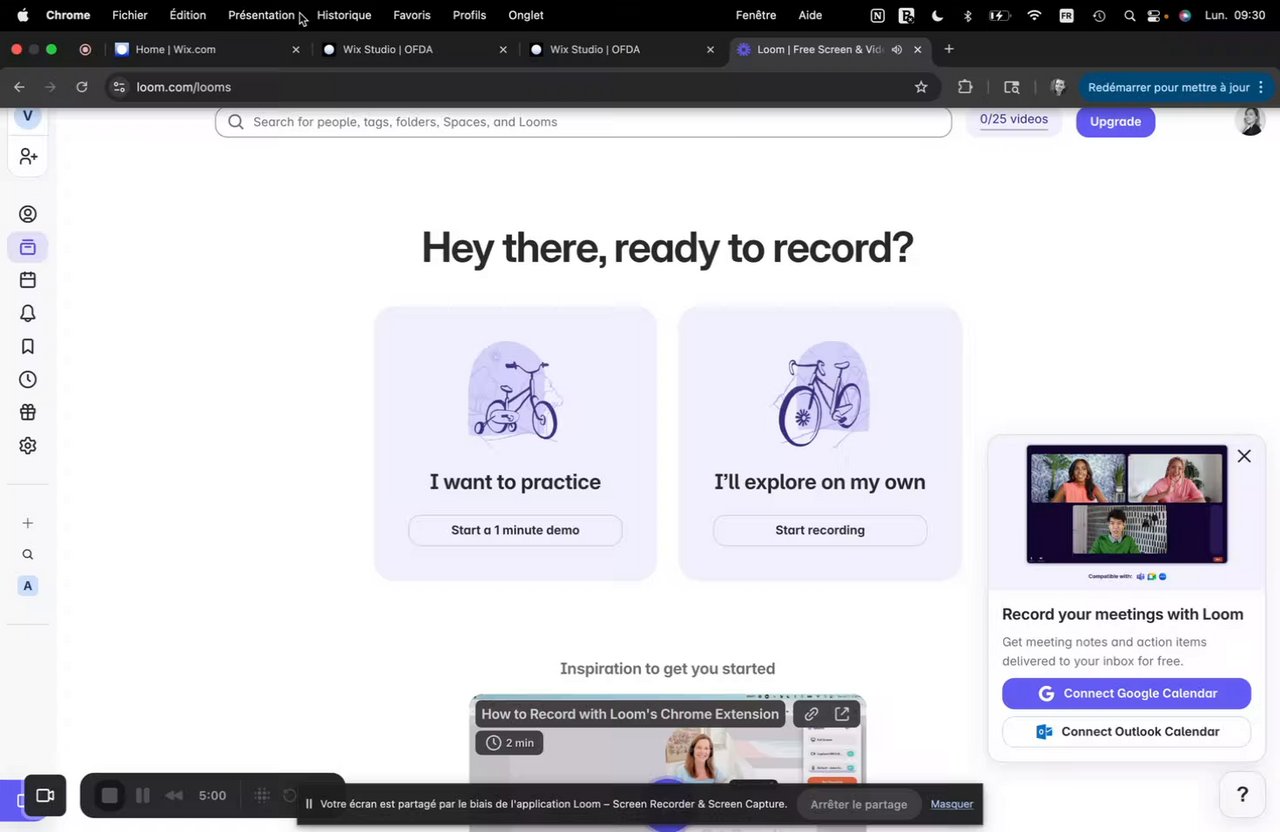Select the 'A' space badge in the sidebar
Screen dimensions: 1280x832
(28, 586)
